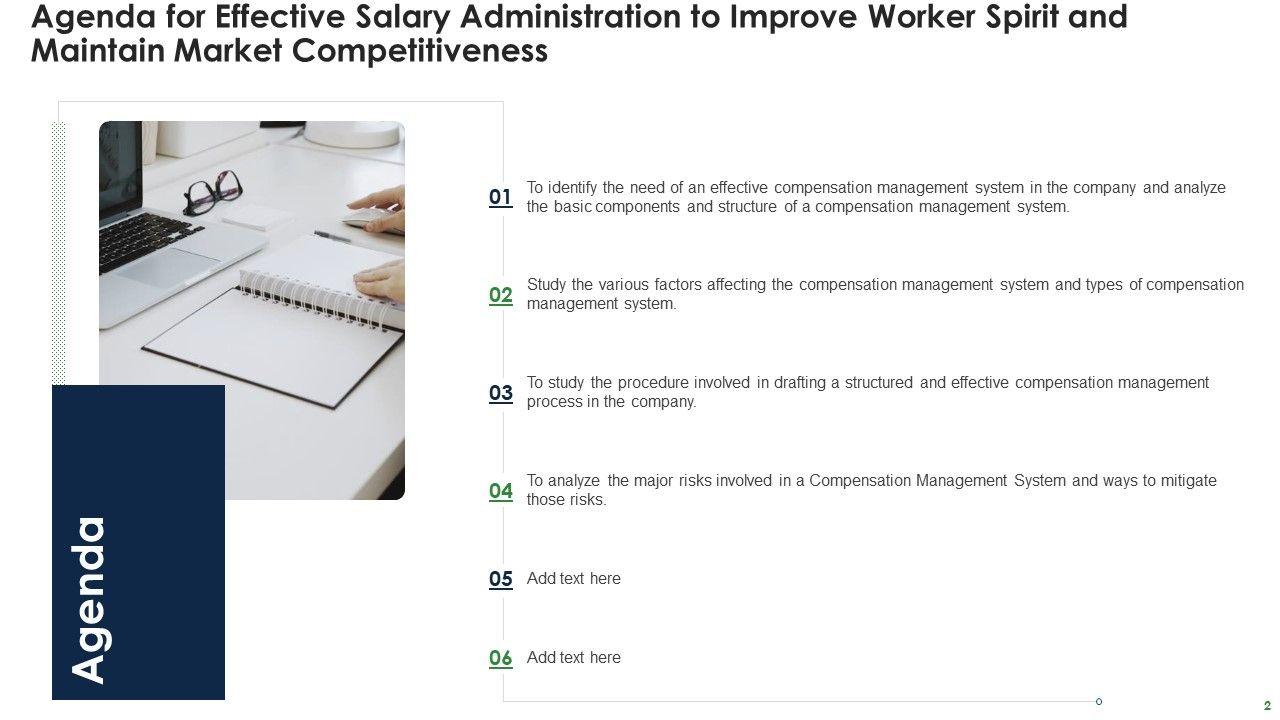Select the agenda number 04
This screenshot has width=1280, height=720.
500,491
